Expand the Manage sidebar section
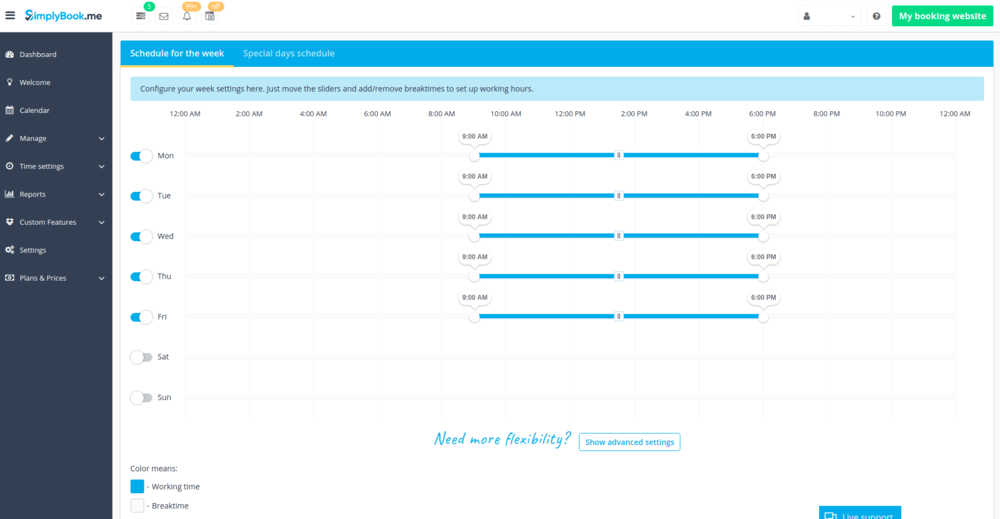 pyautogui.click(x=56, y=138)
